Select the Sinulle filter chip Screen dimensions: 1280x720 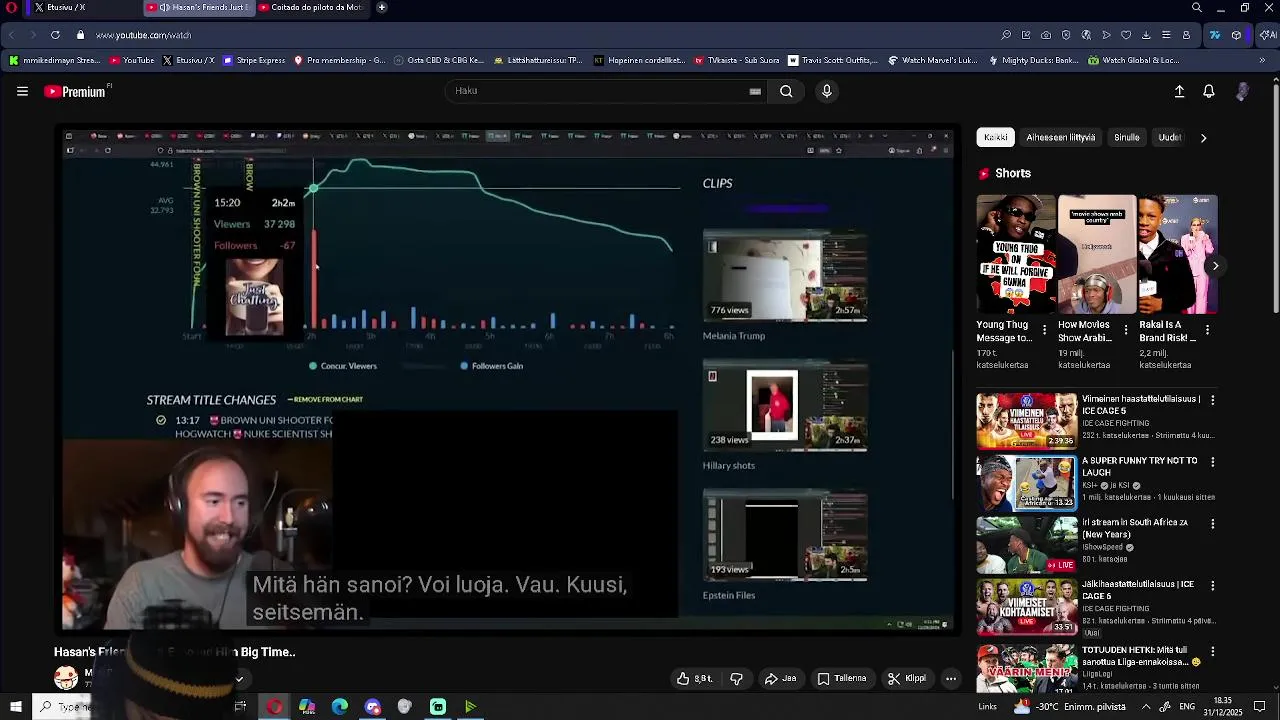1127,138
